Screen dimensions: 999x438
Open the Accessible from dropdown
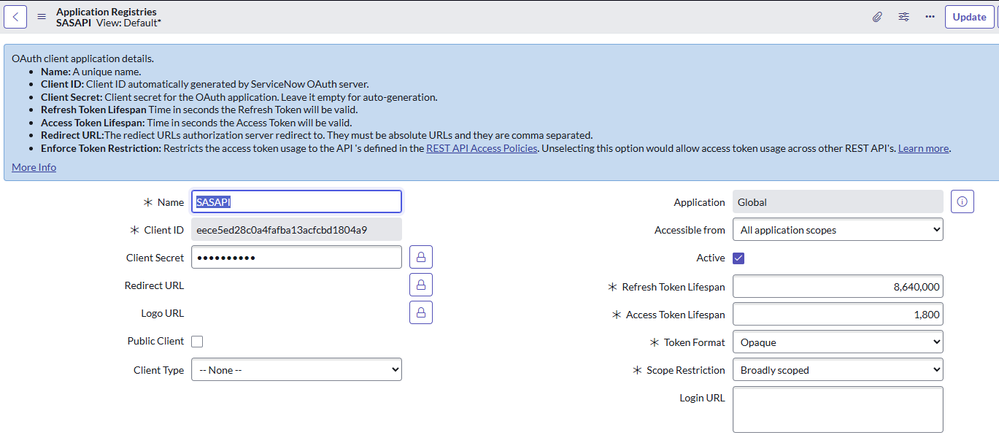click(838, 230)
